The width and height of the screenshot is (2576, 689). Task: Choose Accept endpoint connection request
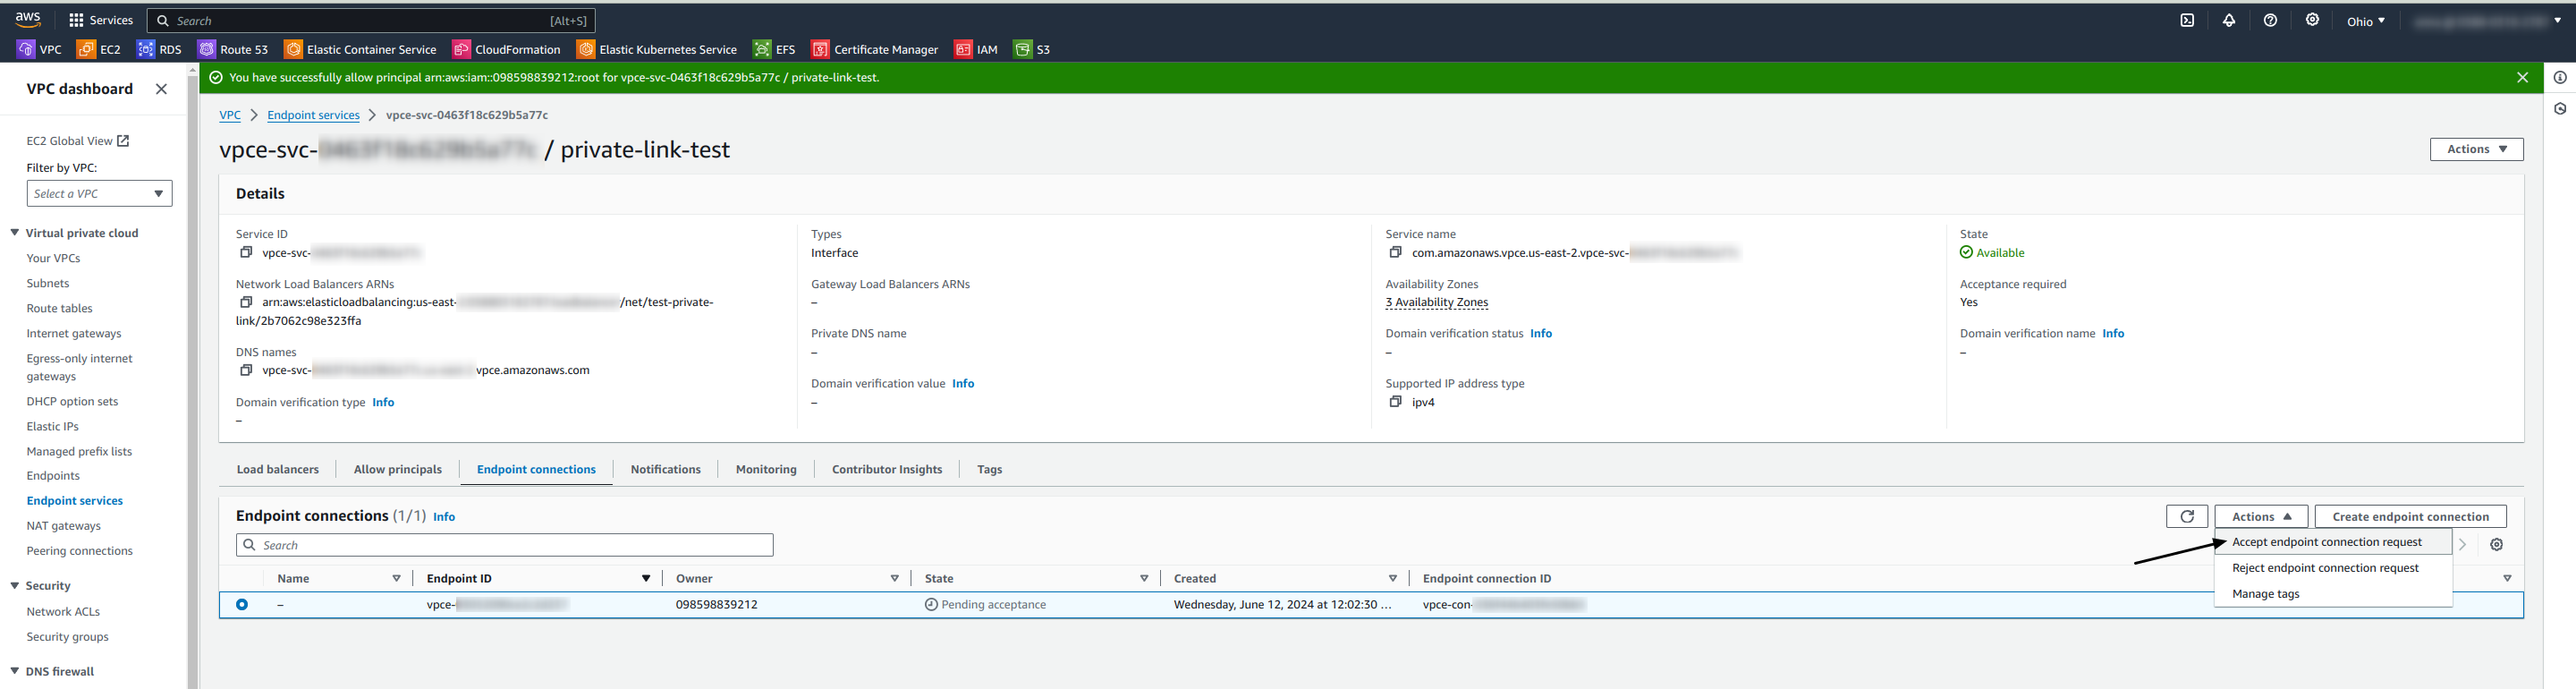tap(2326, 542)
